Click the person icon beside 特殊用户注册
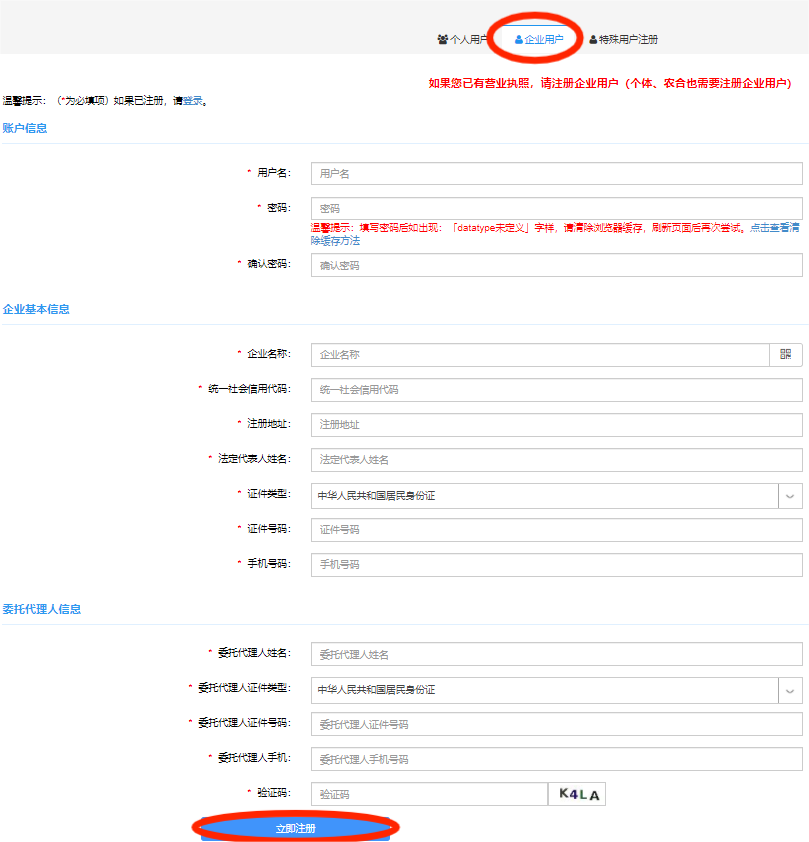 [593, 38]
